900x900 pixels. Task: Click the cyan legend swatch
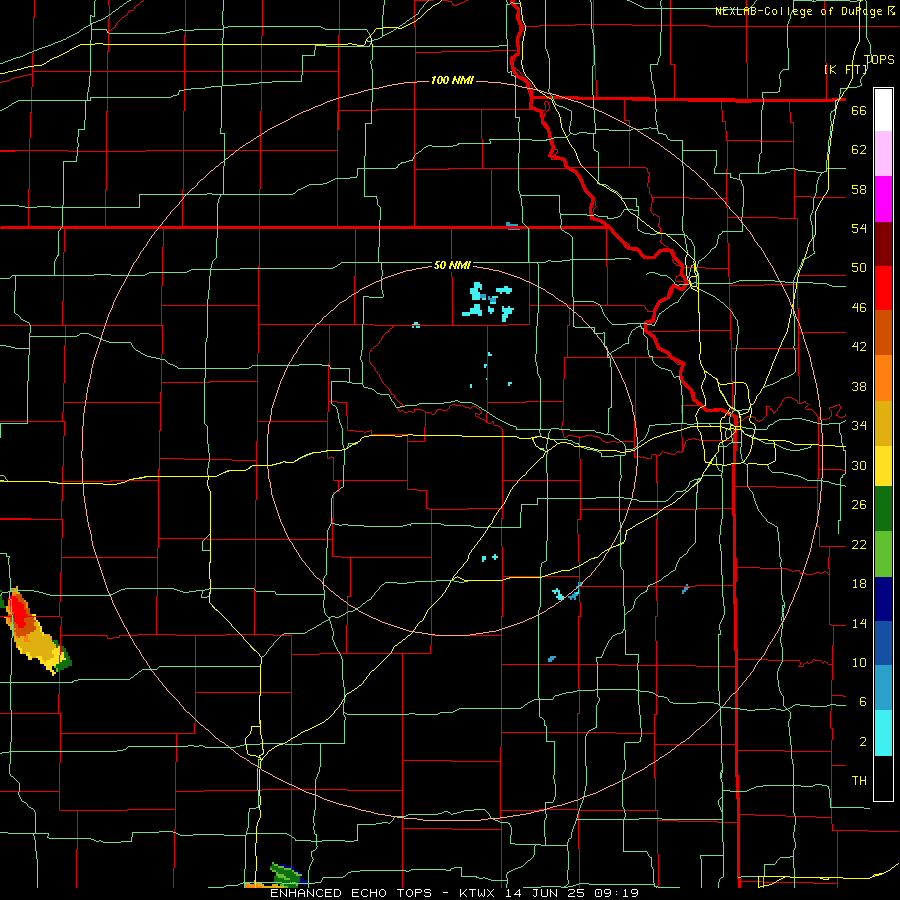(883, 733)
